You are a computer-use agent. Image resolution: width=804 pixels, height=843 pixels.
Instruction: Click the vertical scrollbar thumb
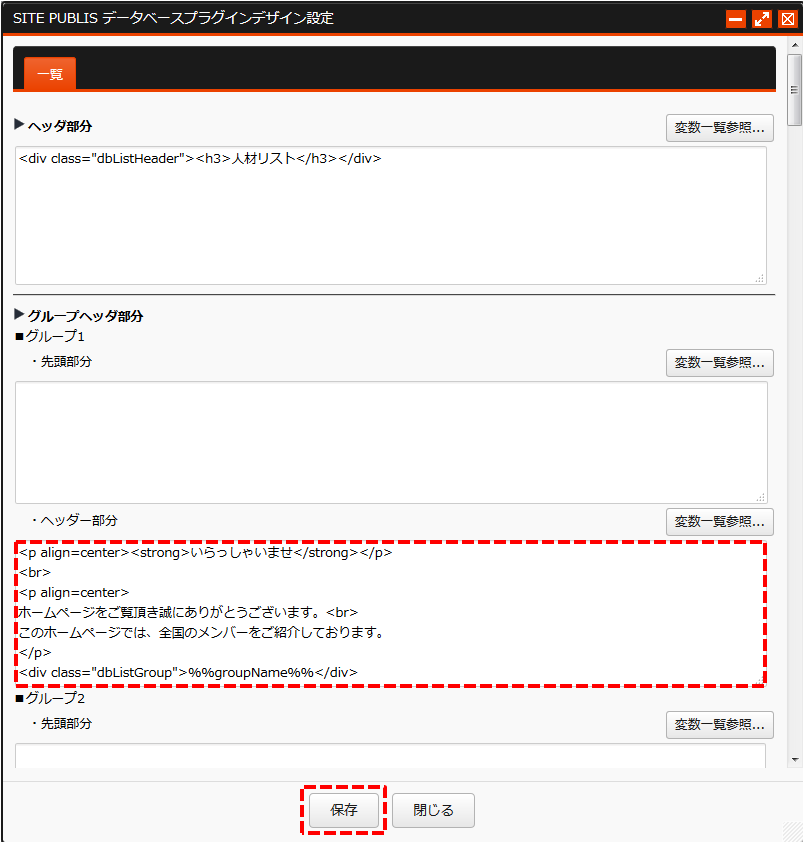pyautogui.click(x=794, y=90)
